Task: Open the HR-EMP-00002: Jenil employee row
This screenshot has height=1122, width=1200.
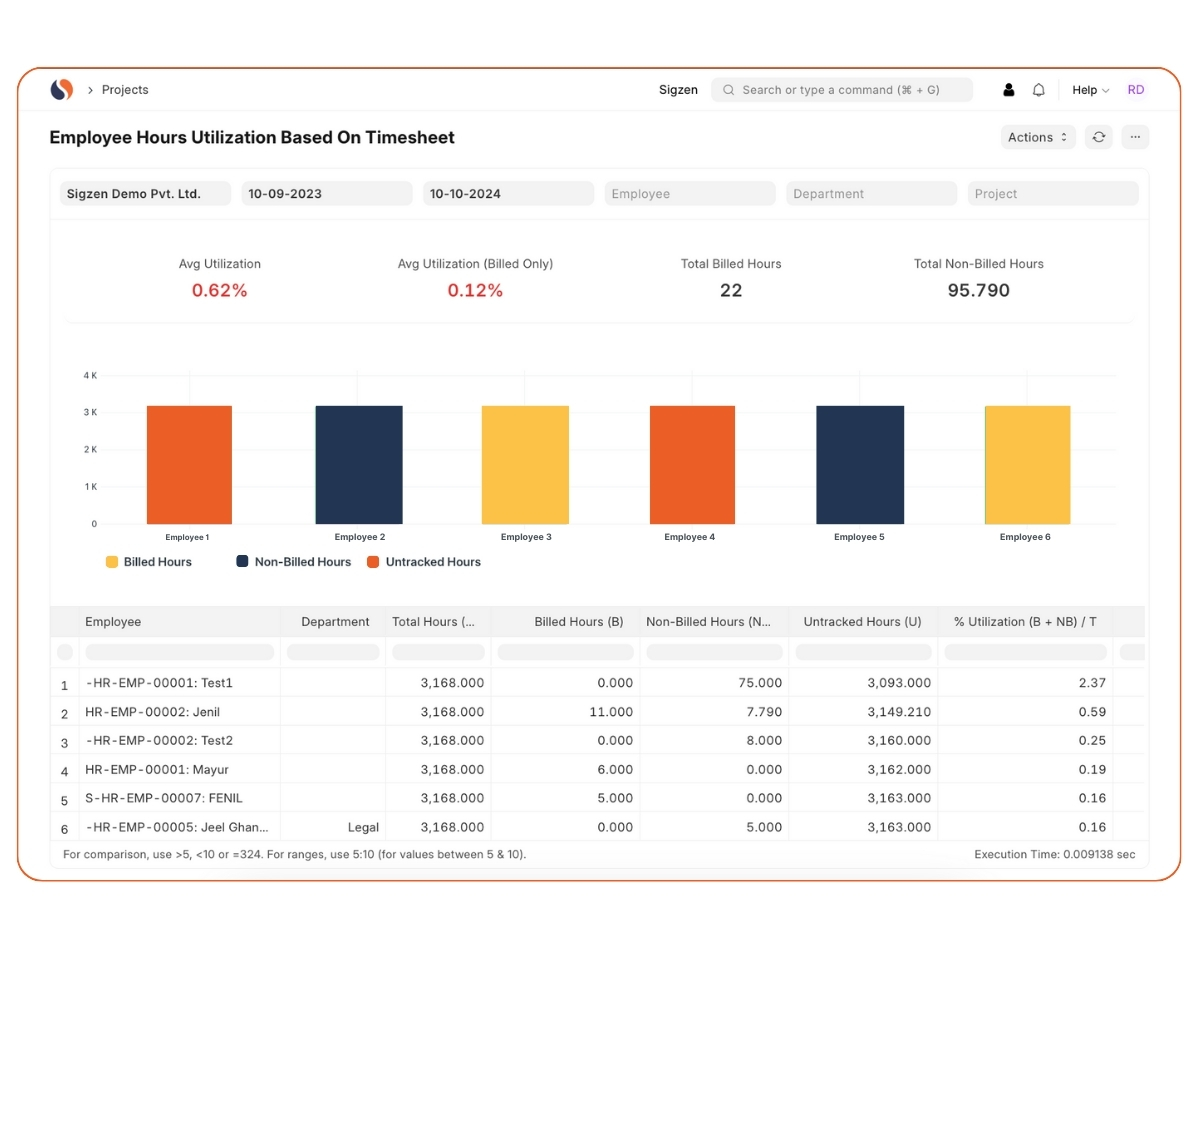Action: click(152, 712)
